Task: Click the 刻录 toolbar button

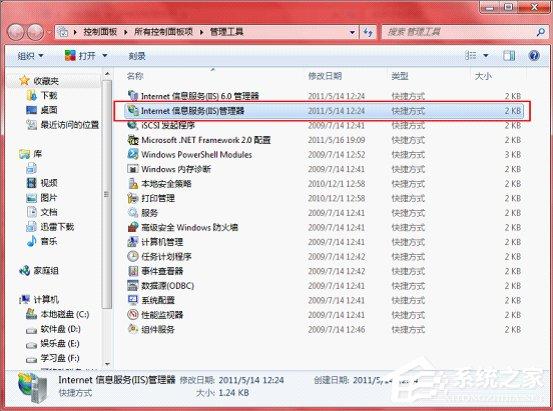Action: 136,56
